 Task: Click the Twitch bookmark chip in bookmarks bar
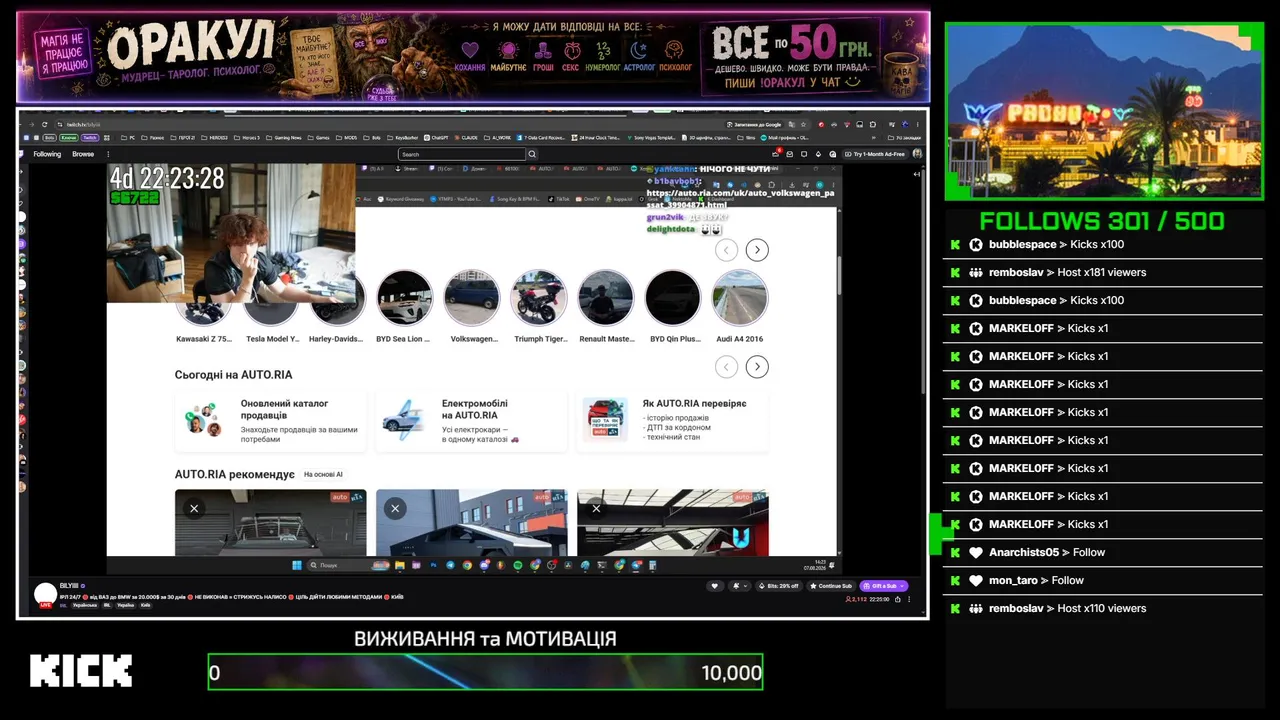(90, 137)
